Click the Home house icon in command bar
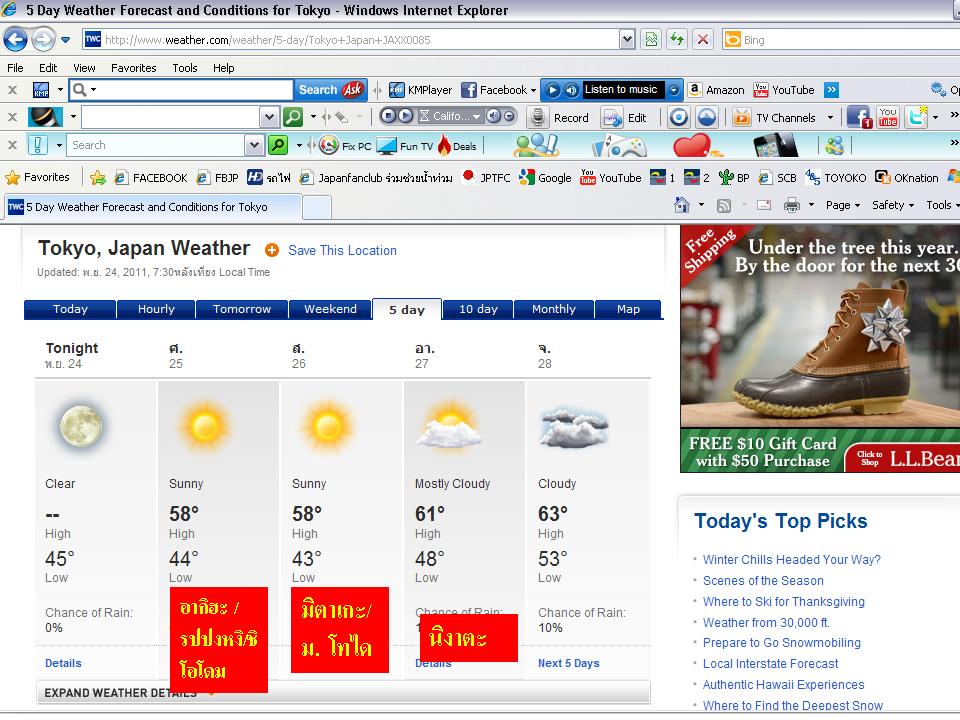 (681, 205)
